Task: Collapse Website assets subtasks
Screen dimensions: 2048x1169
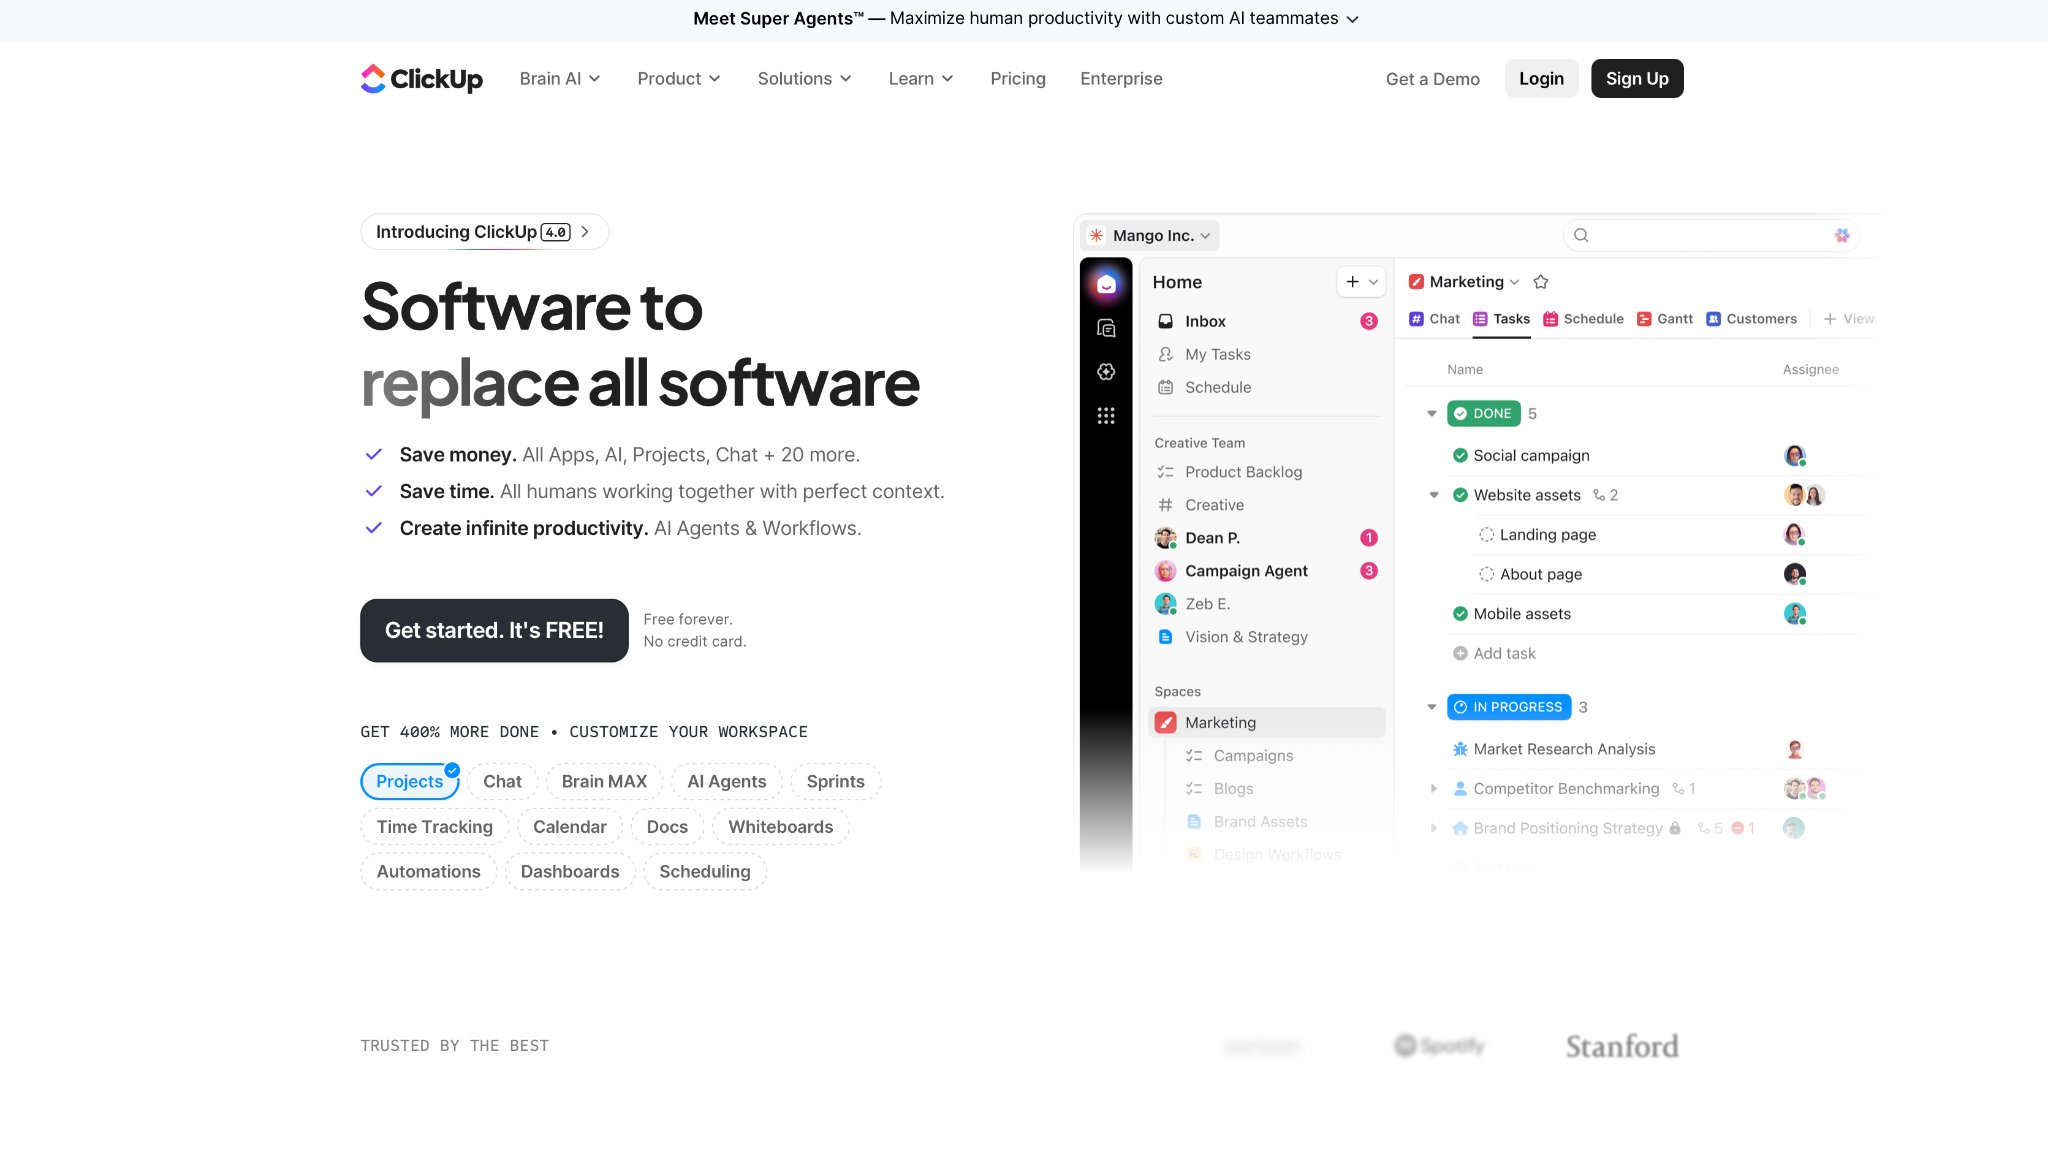Action: pos(1434,495)
